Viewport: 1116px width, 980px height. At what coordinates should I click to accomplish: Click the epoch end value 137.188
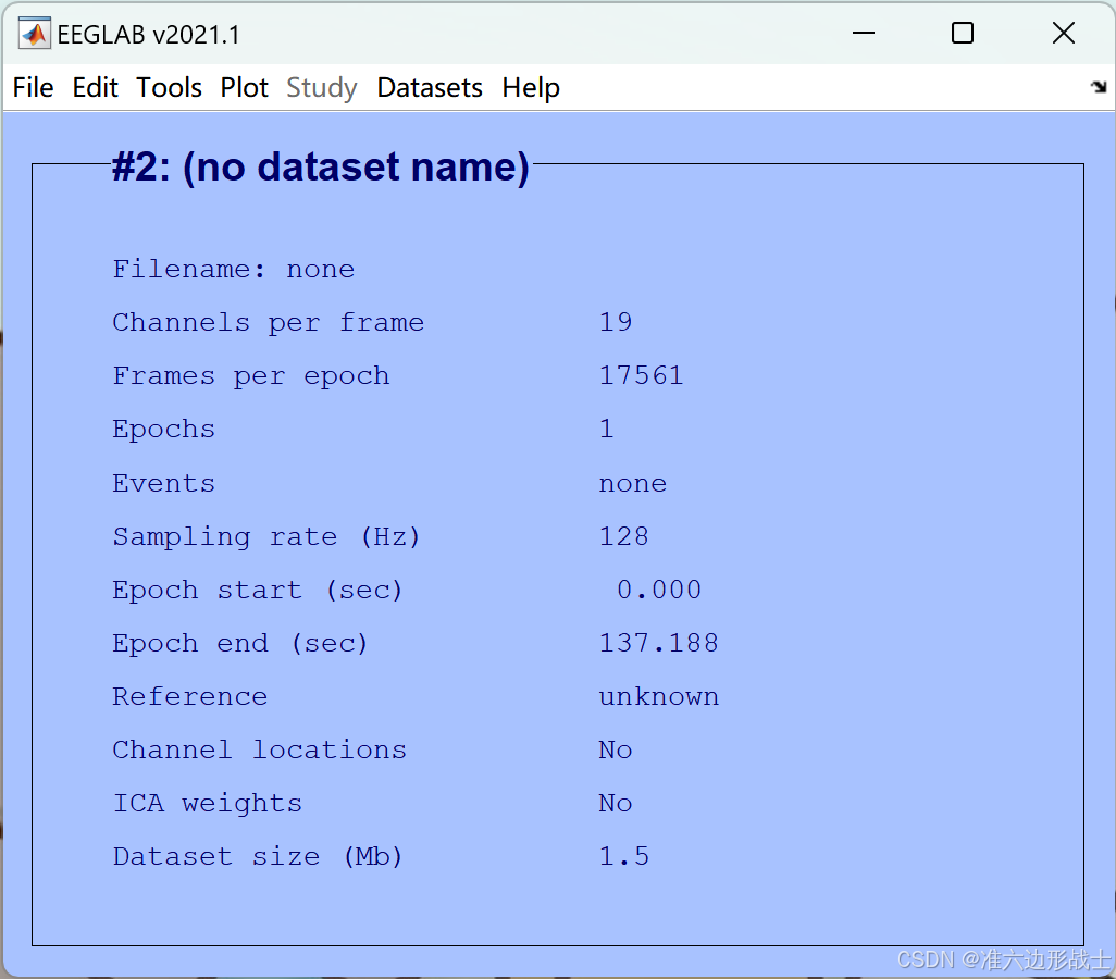coord(659,643)
